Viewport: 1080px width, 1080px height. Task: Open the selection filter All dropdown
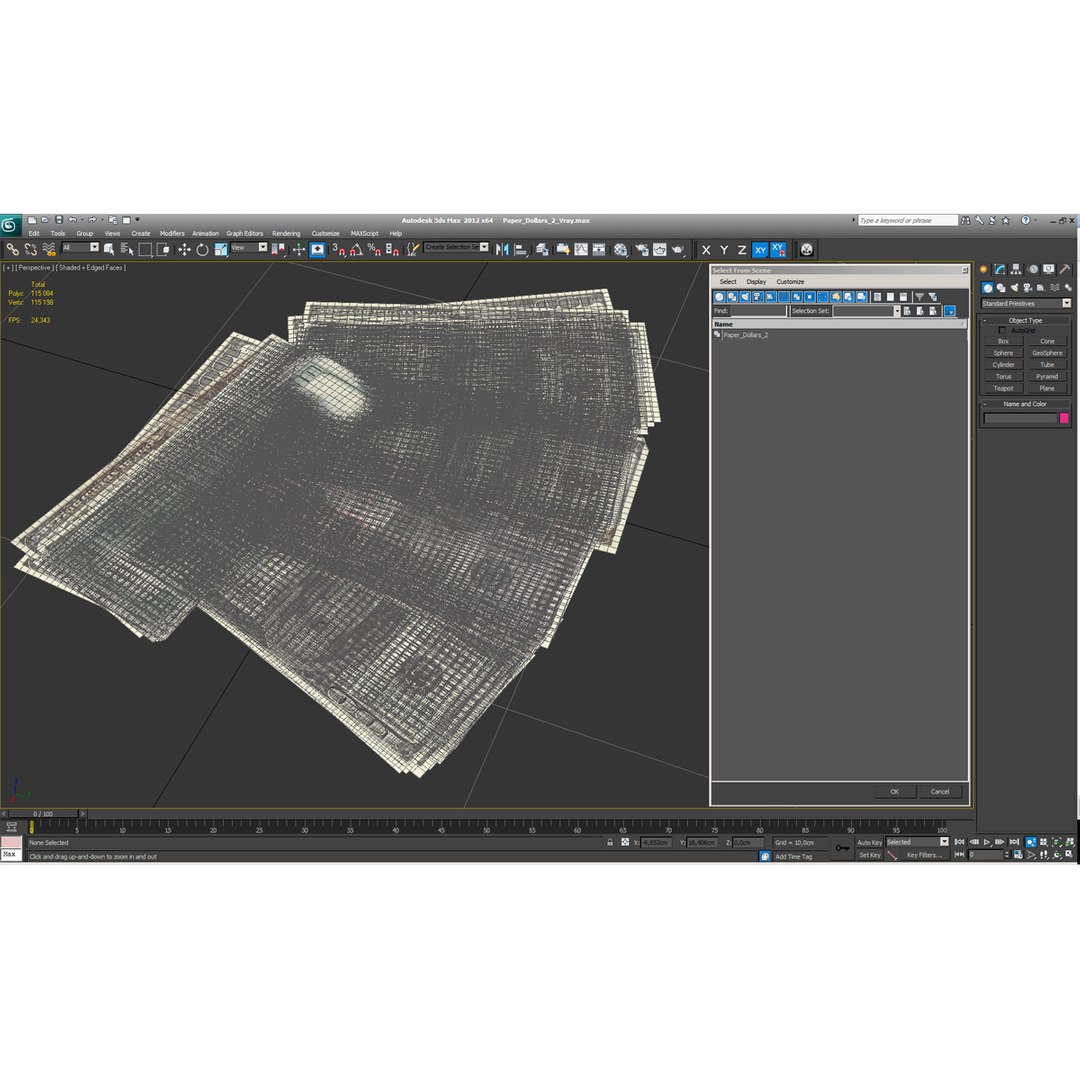click(80, 248)
